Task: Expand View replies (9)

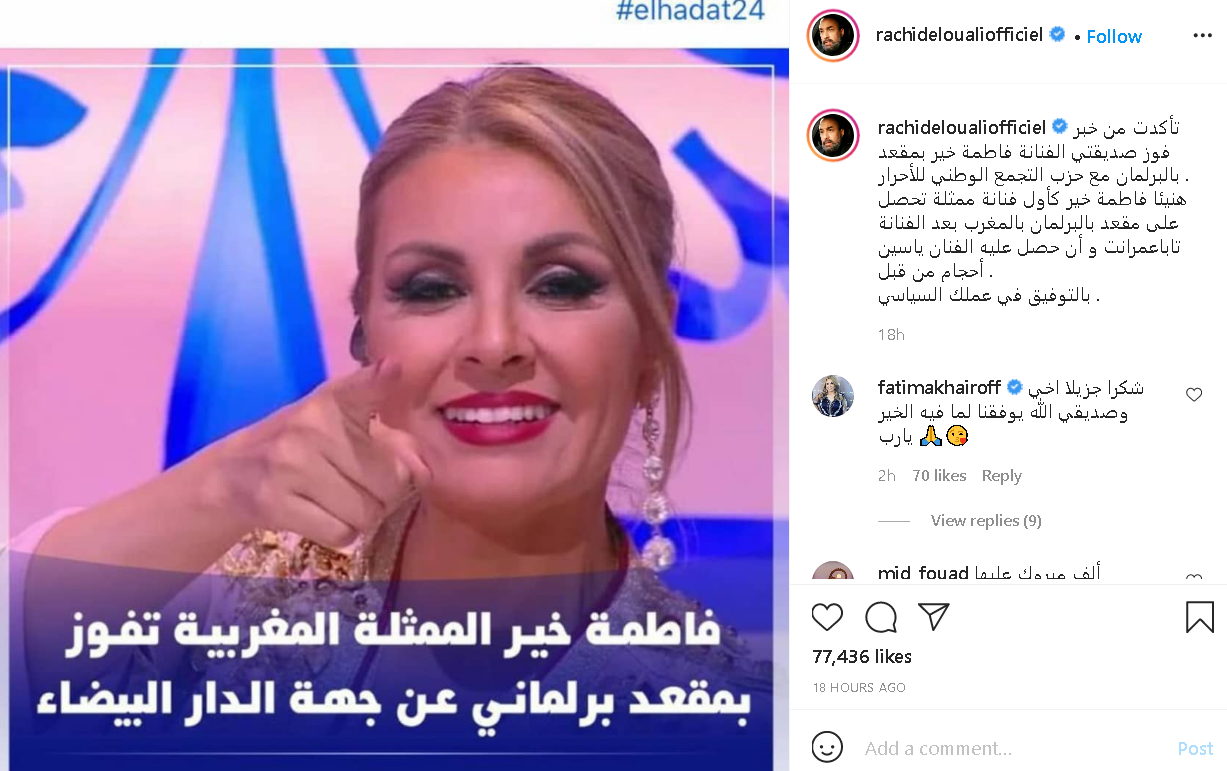Action: [986, 520]
